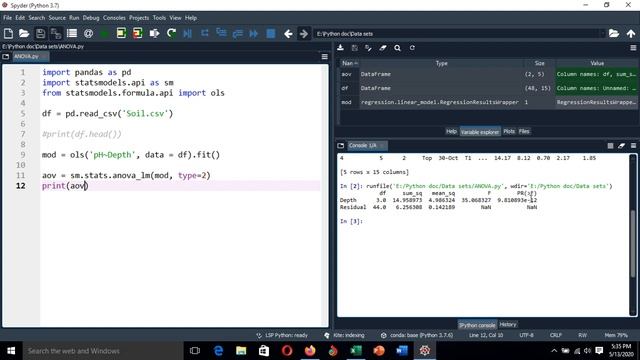Open the Edit menu
The image size is (640, 360).
[20, 18]
